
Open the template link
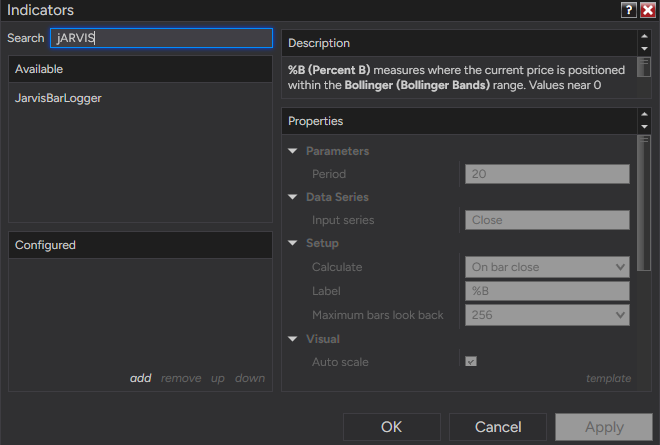[x=608, y=378]
